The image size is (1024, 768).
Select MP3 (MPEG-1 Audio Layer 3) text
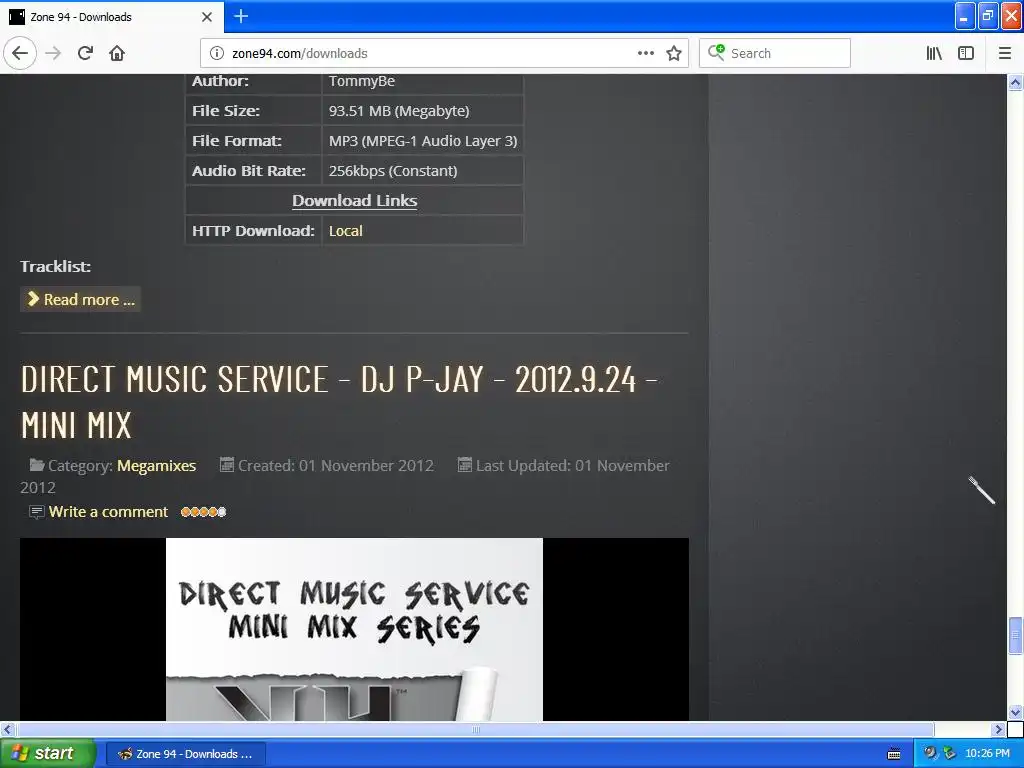(423, 140)
